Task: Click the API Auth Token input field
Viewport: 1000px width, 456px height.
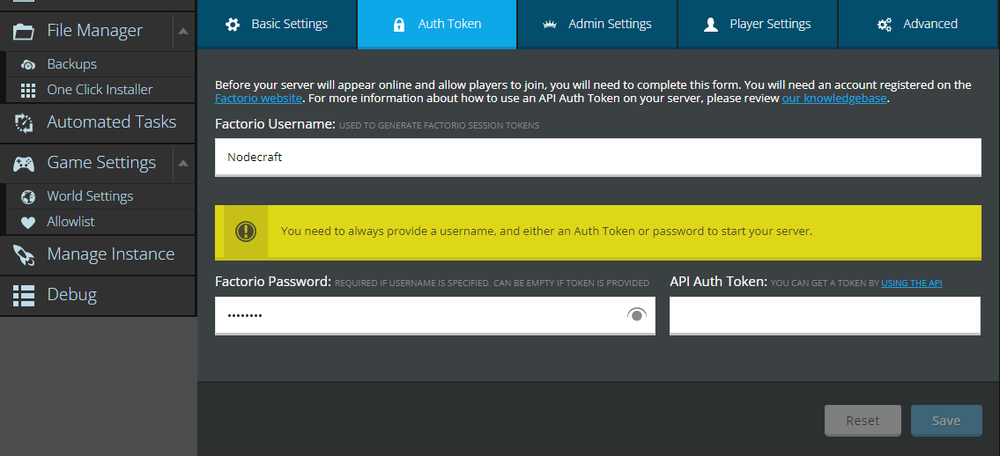Action: 825,315
